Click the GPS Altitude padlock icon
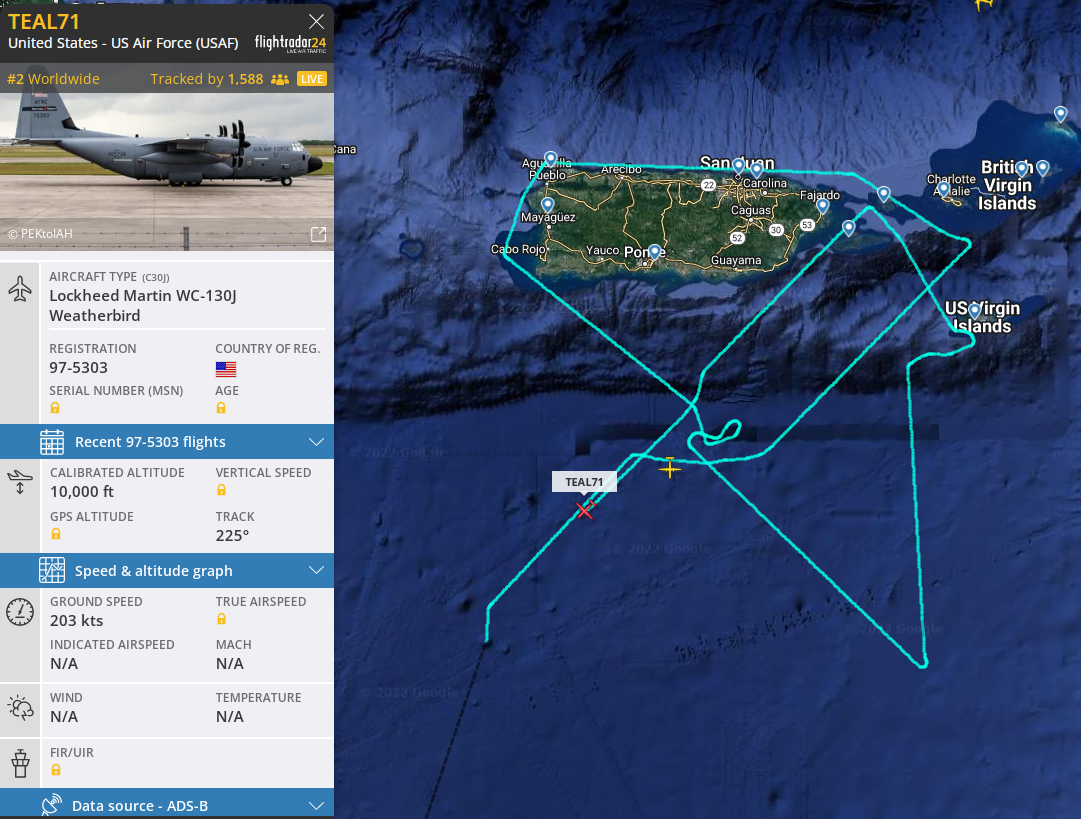1081x819 pixels. pyautogui.click(x=56, y=534)
